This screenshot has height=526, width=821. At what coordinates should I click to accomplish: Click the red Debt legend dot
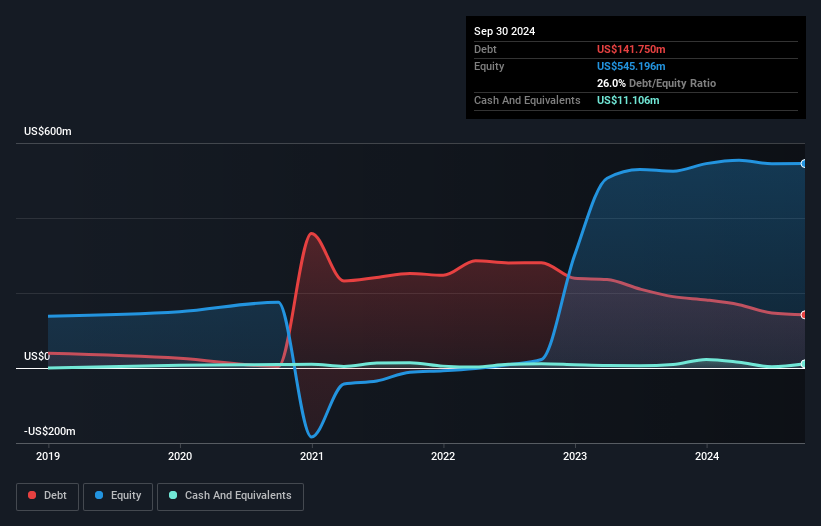click(x=32, y=495)
